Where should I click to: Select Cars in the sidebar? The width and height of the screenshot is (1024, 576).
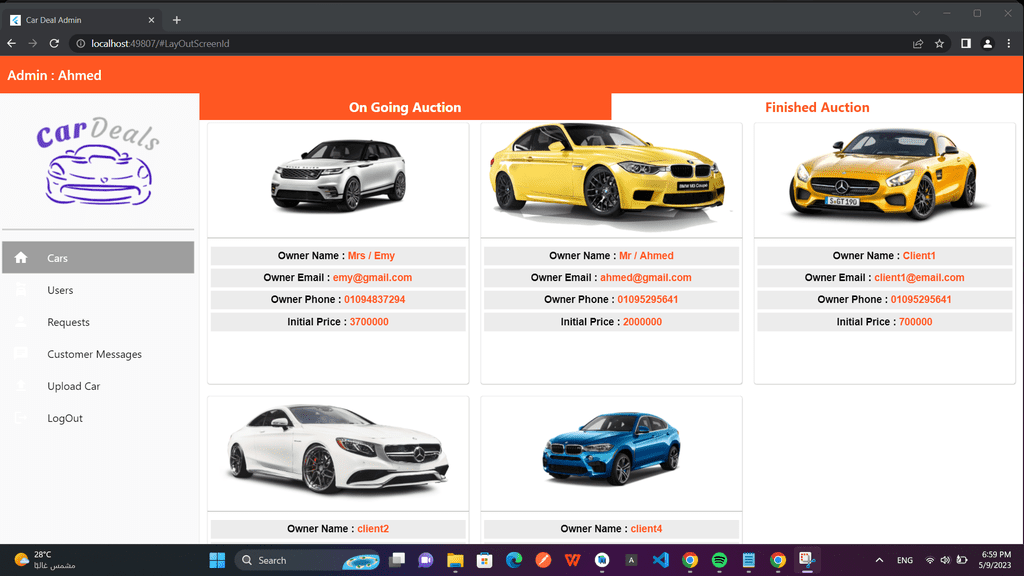[98, 257]
